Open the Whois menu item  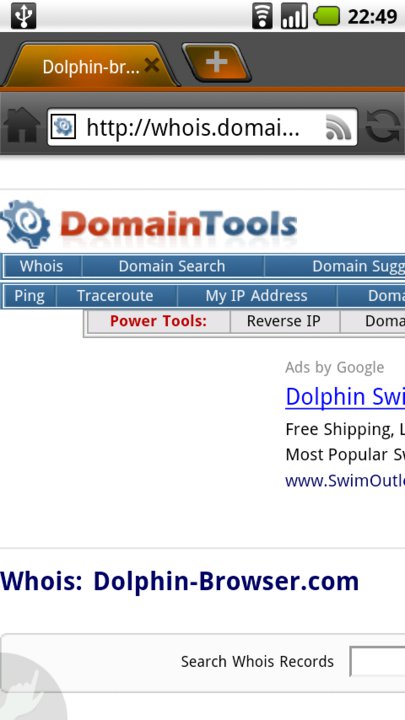pyautogui.click(x=41, y=266)
